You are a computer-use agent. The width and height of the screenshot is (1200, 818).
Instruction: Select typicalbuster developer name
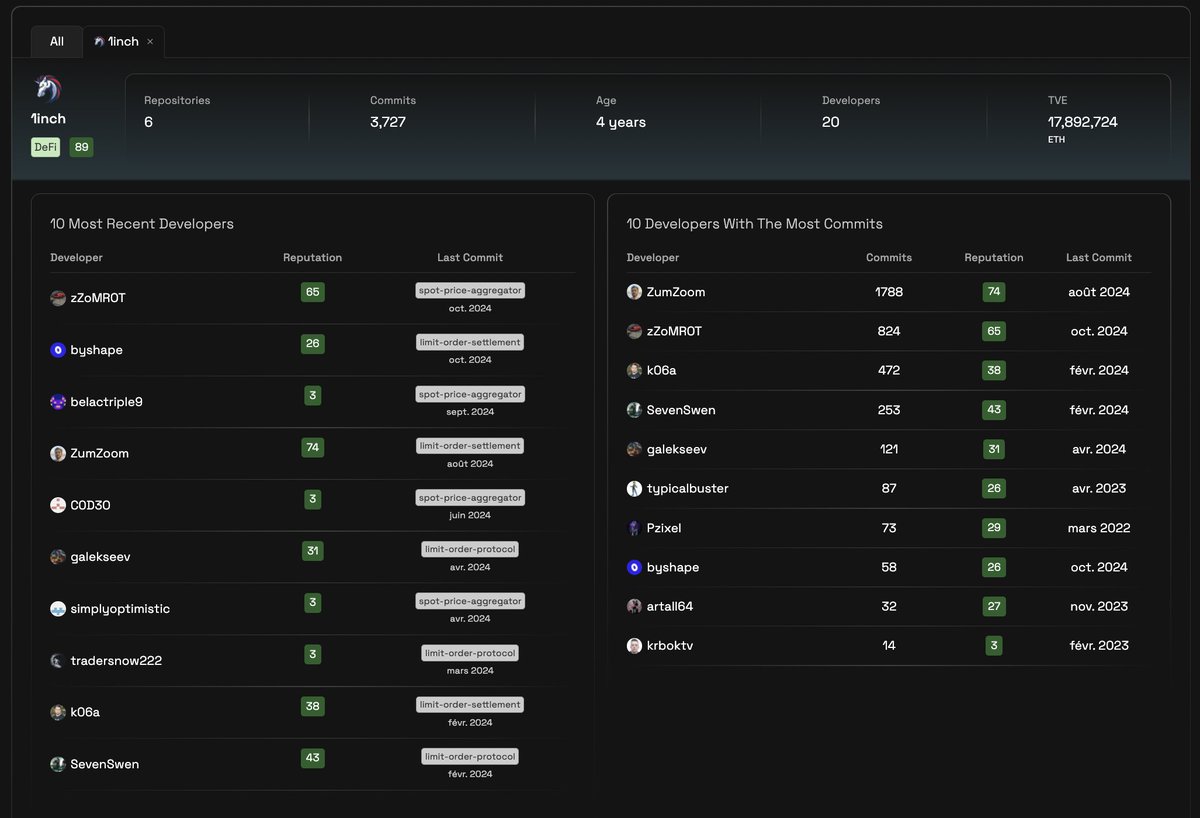point(688,488)
